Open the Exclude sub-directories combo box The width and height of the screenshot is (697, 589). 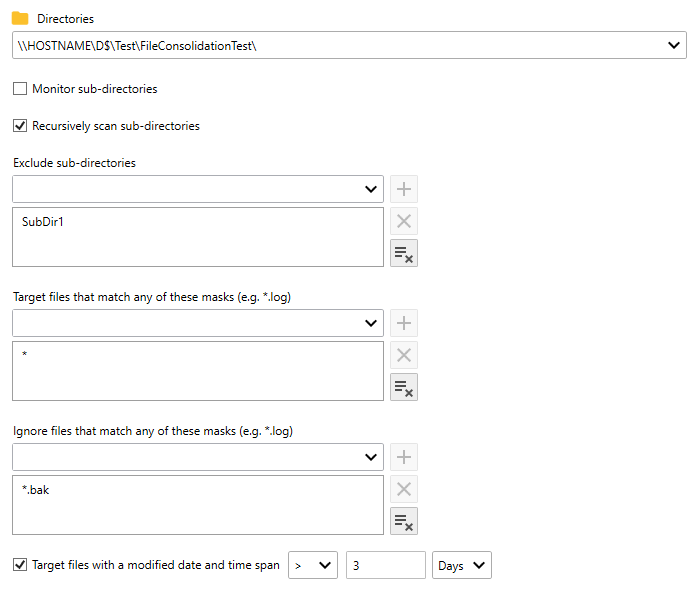pos(371,189)
